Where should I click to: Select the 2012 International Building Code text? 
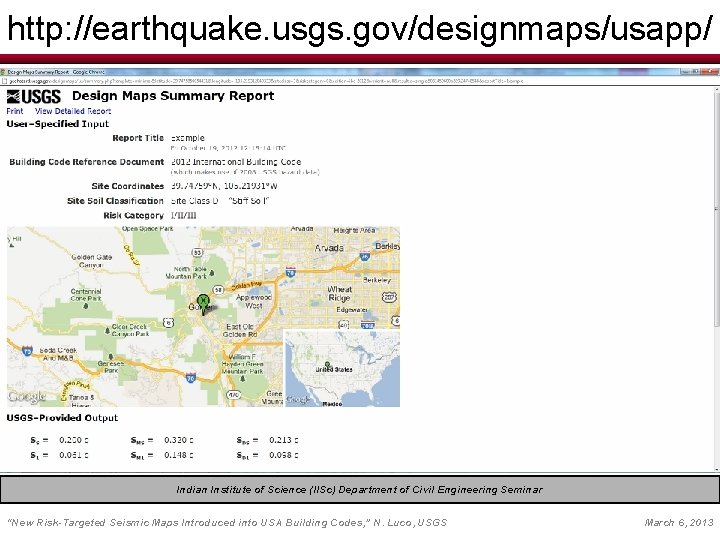pyautogui.click(x=236, y=162)
